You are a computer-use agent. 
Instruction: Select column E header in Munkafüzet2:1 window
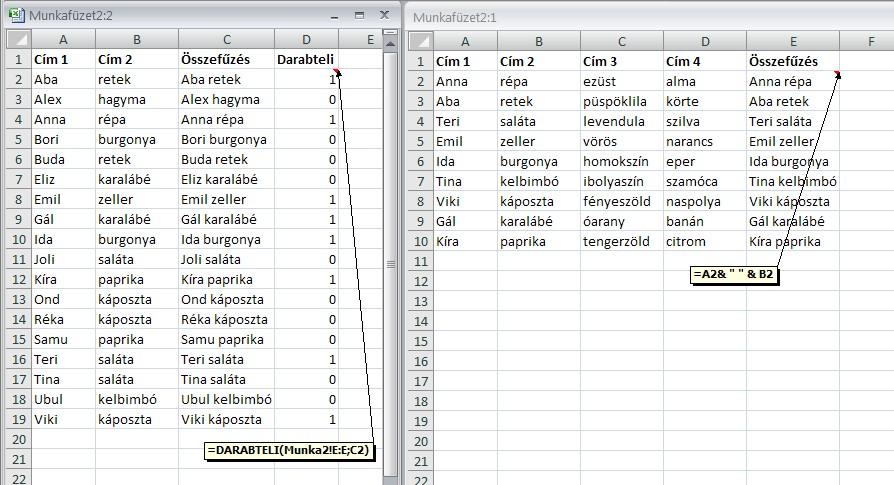pos(793,41)
